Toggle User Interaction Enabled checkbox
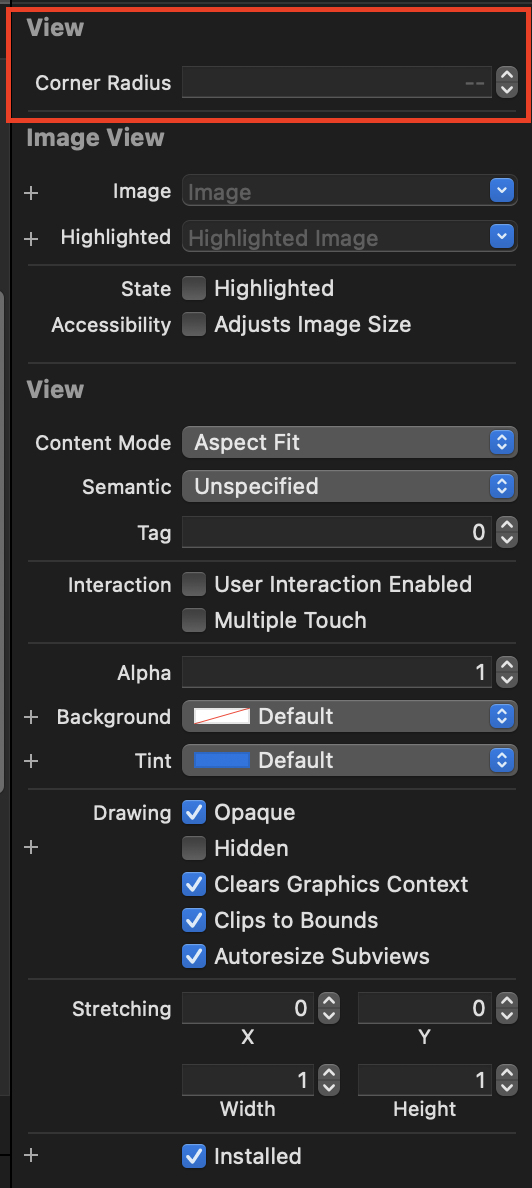The image size is (532, 1188). tap(194, 584)
